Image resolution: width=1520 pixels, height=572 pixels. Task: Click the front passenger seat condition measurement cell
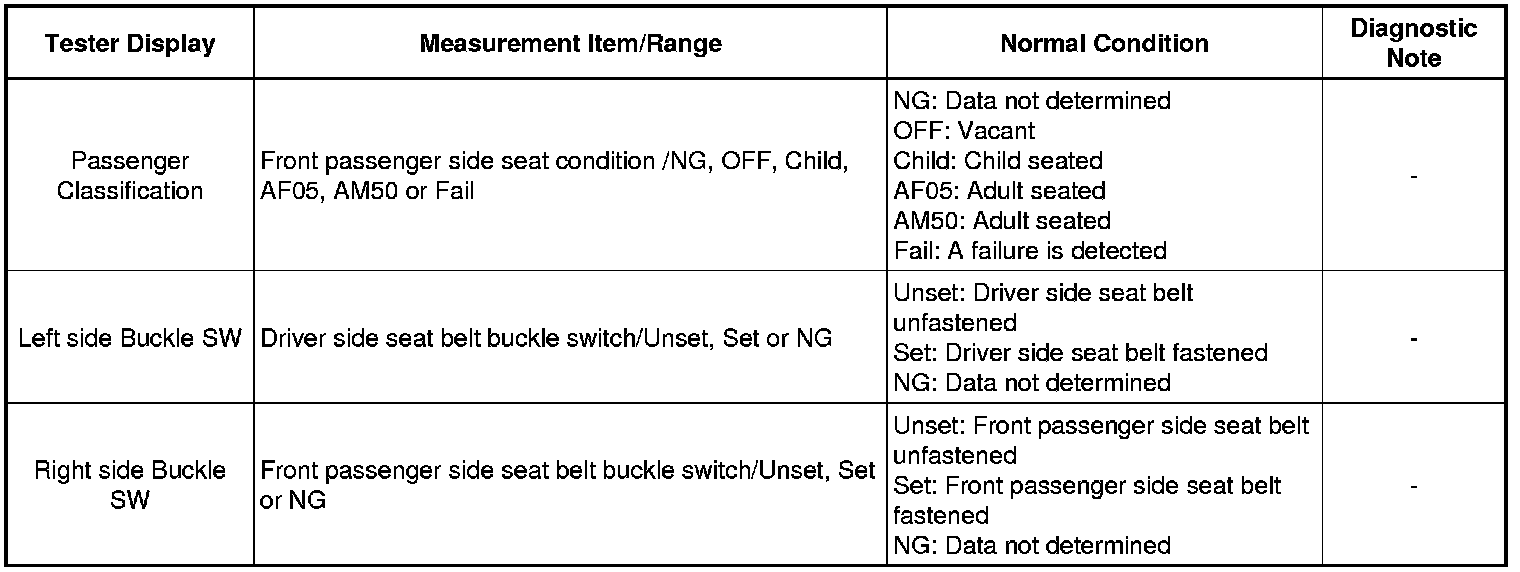(555, 176)
